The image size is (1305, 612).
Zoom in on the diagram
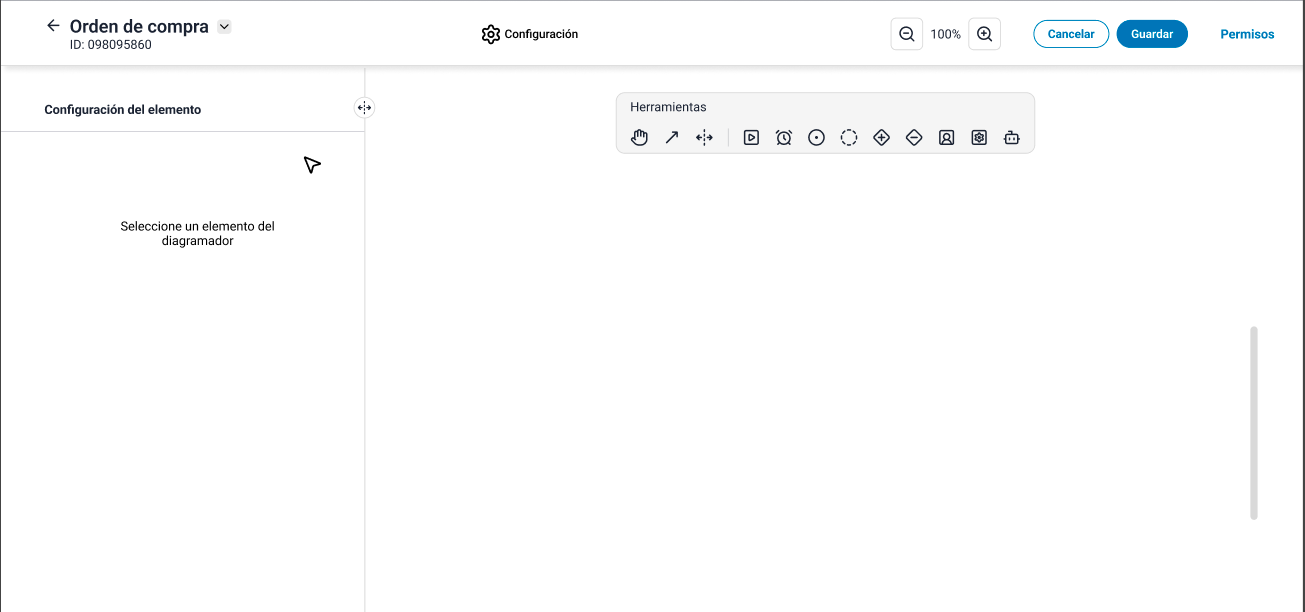point(984,34)
